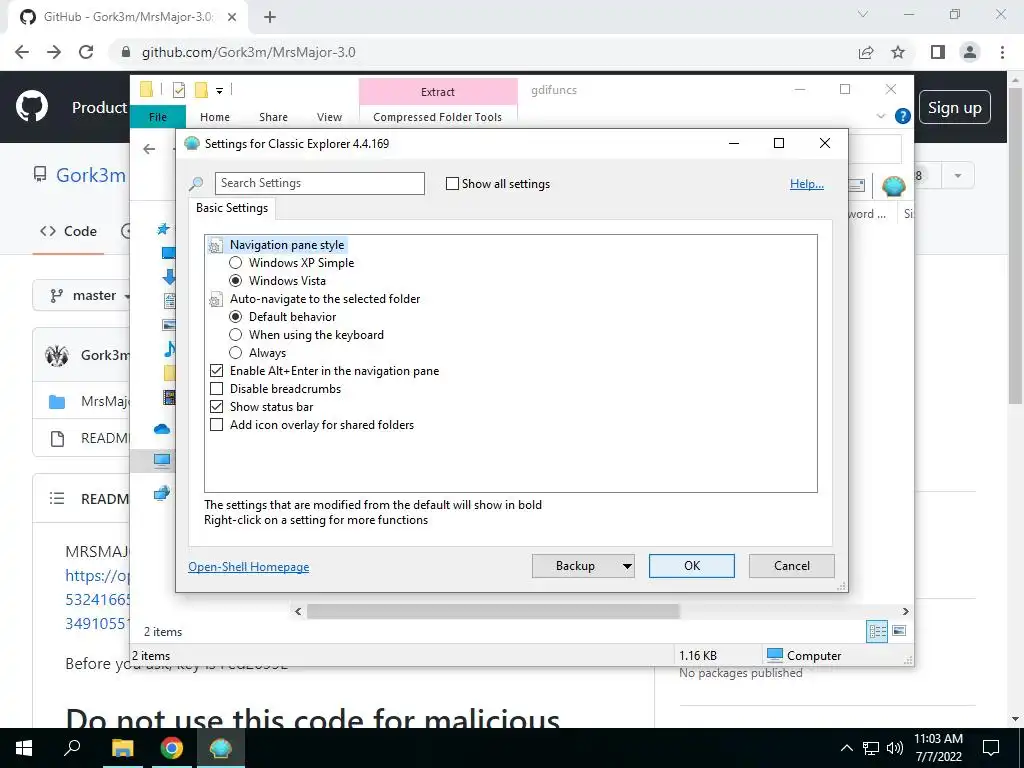Enable the Disable breadcrumbs checkbox
Screen dimensions: 1024x768
click(217, 389)
